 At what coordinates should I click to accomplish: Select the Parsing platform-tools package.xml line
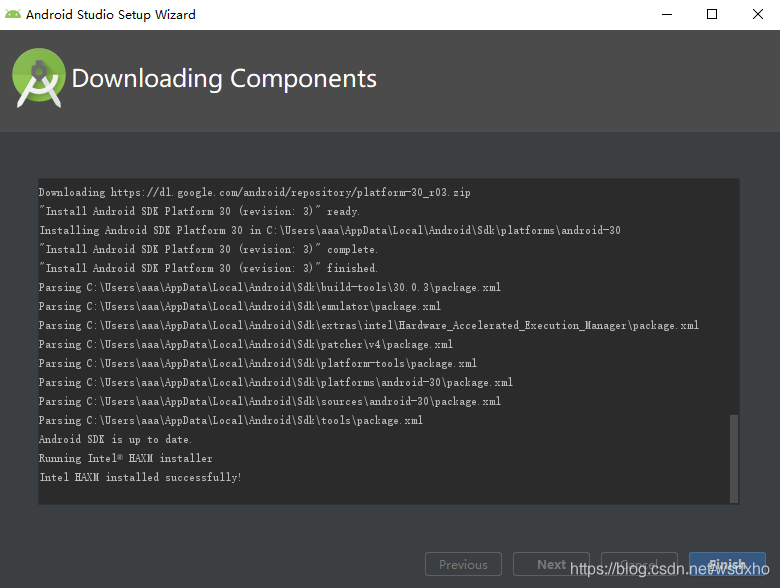[258, 363]
